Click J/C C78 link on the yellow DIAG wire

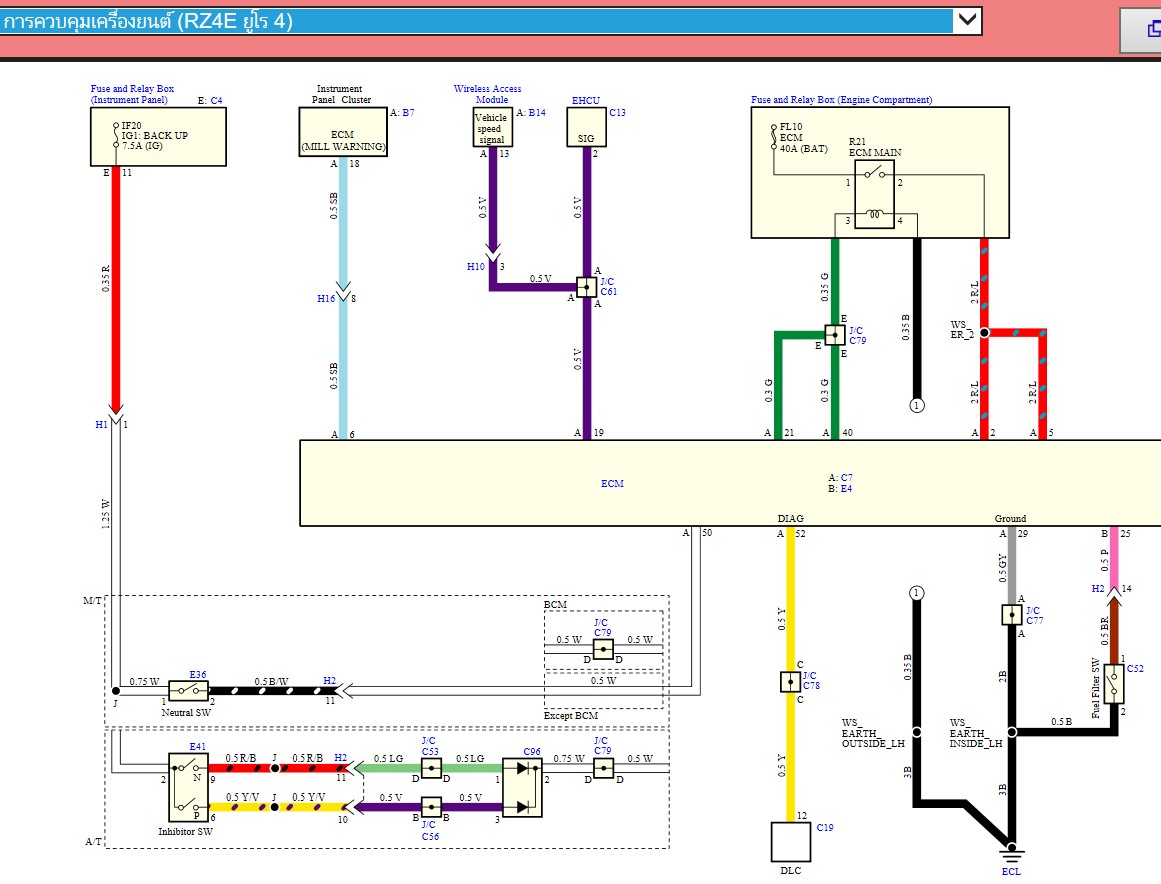point(810,681)
